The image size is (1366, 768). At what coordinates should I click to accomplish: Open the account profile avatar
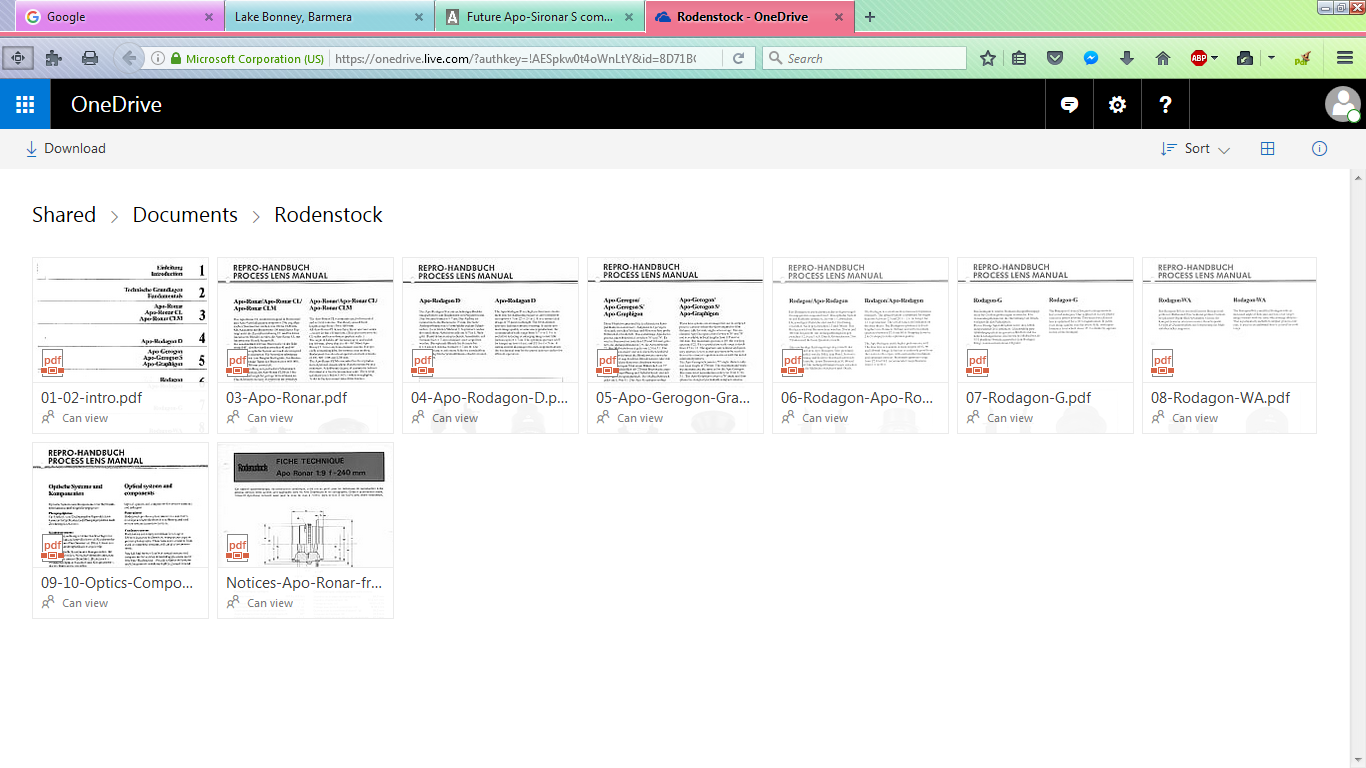click(1342, 104)
